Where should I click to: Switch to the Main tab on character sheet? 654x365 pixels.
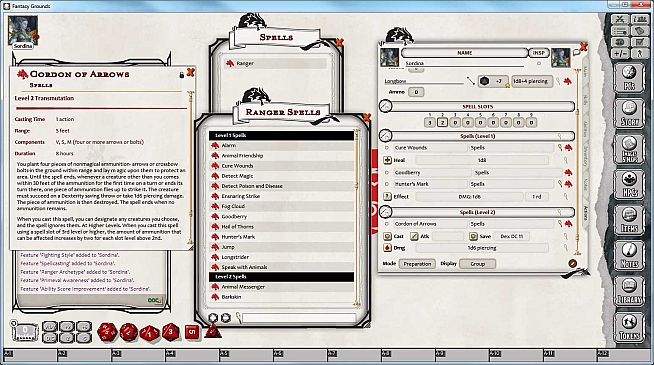tap(585, 70)
